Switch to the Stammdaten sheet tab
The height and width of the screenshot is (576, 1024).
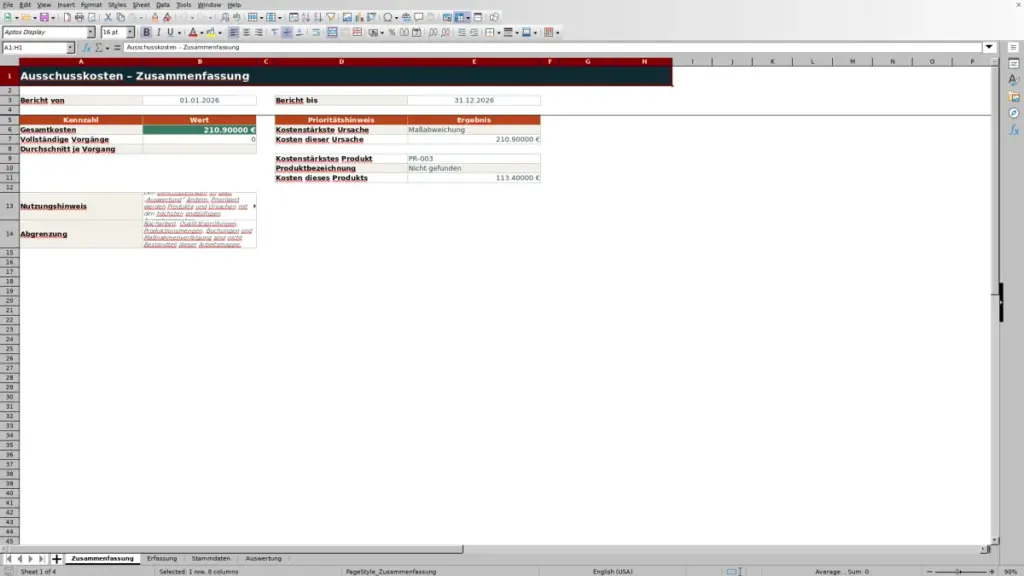point(211,559)
